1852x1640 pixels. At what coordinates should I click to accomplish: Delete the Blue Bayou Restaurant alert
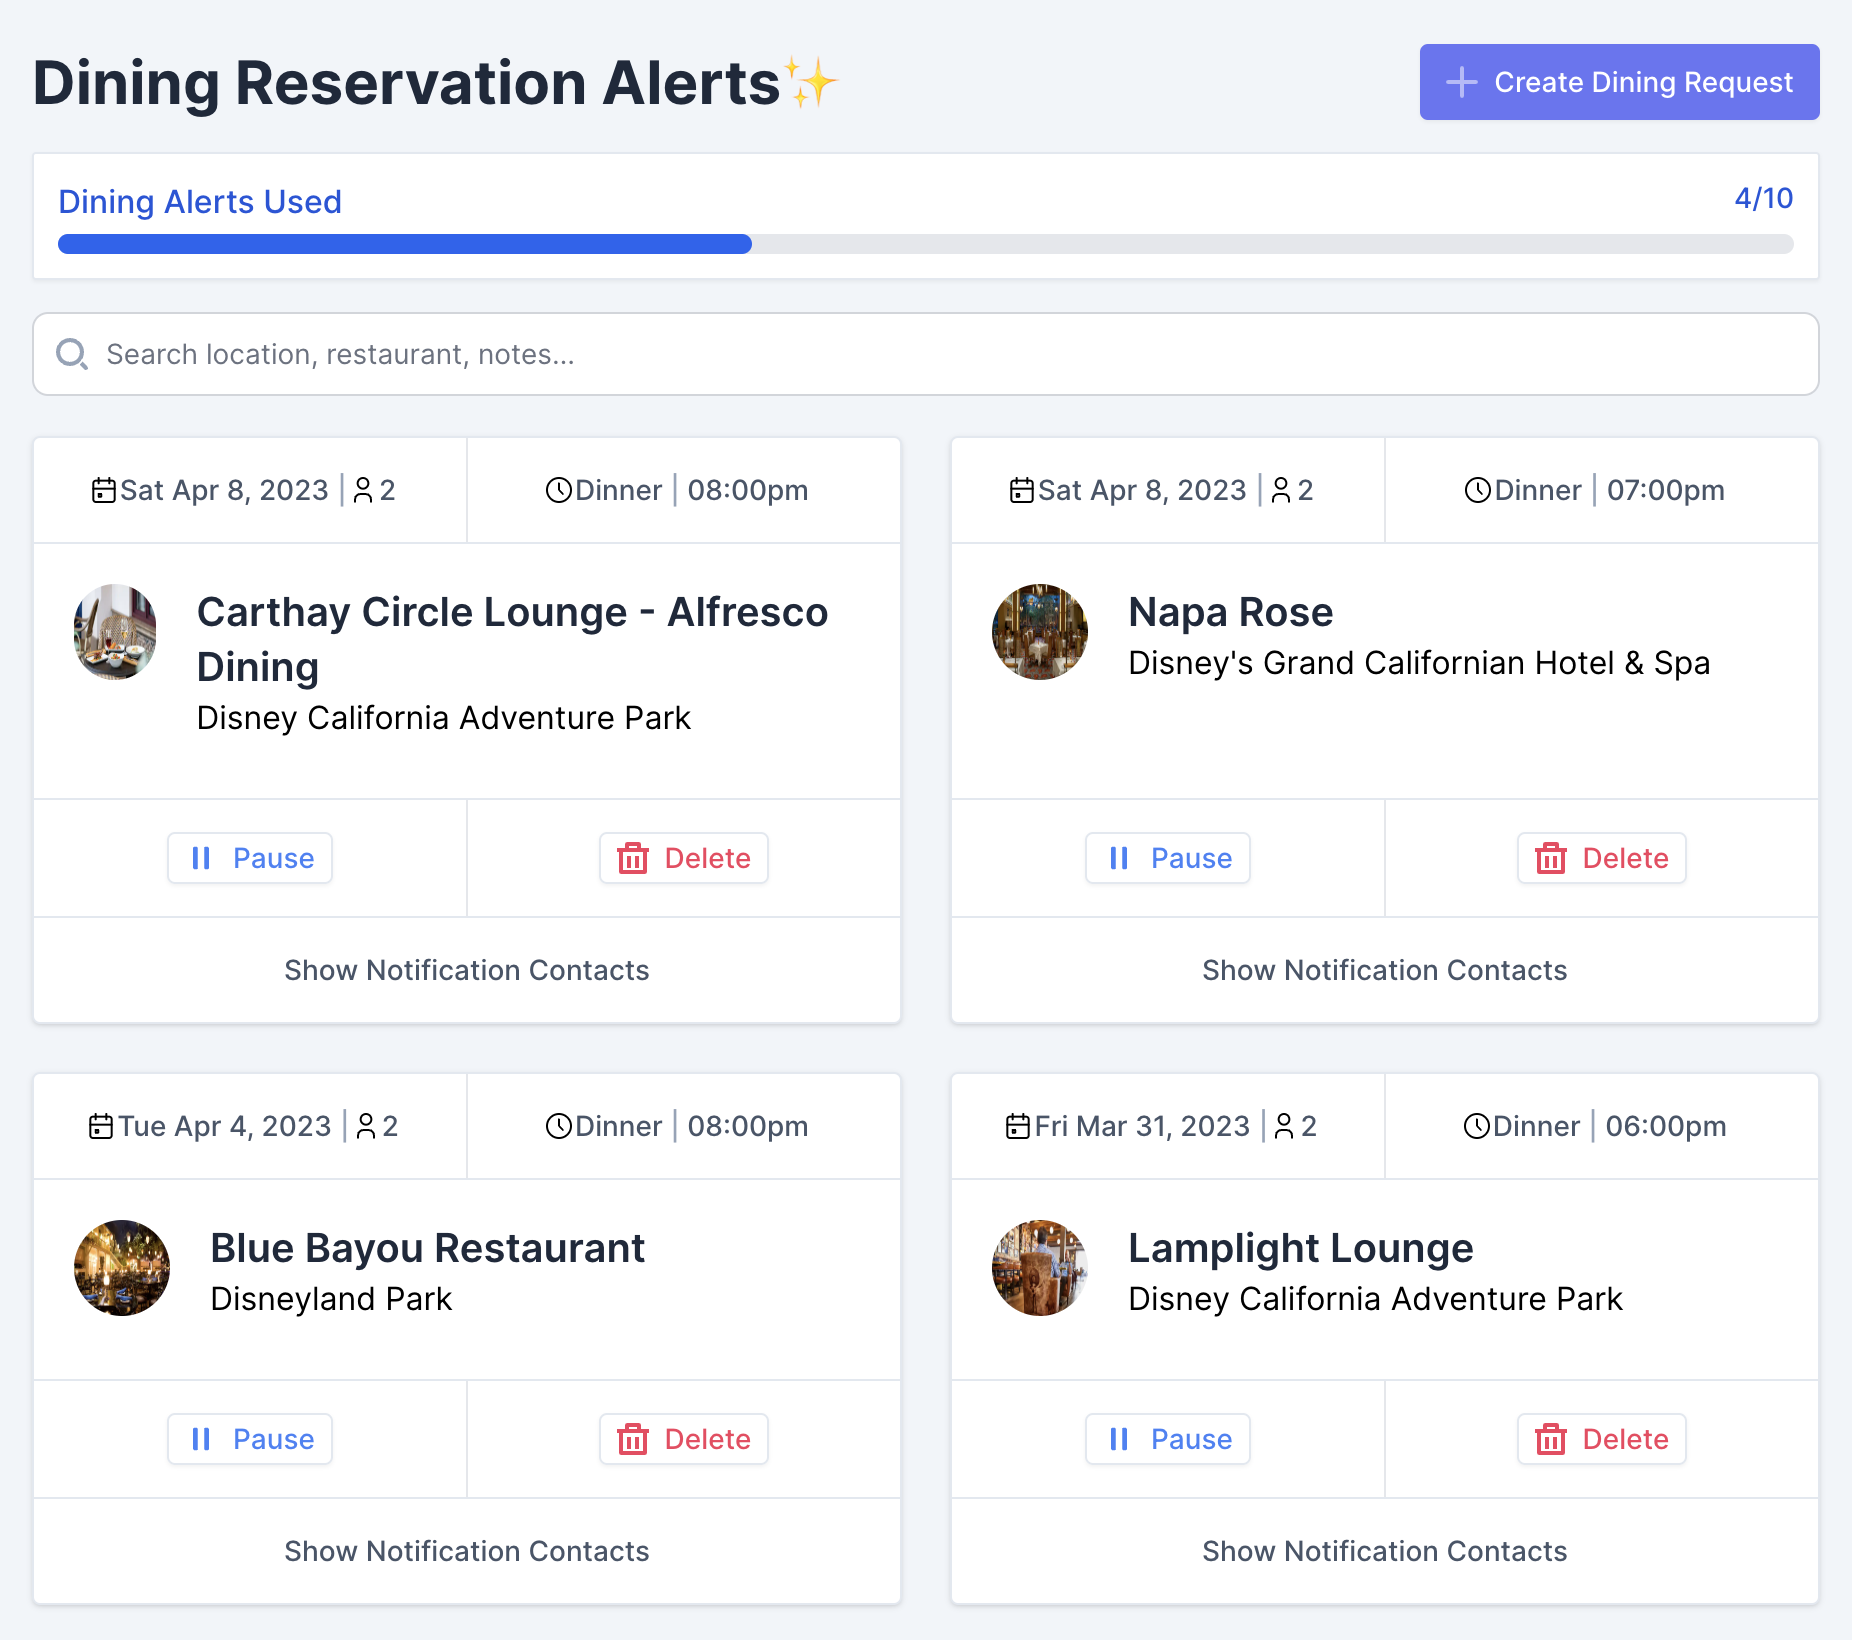click(684, 1439)
